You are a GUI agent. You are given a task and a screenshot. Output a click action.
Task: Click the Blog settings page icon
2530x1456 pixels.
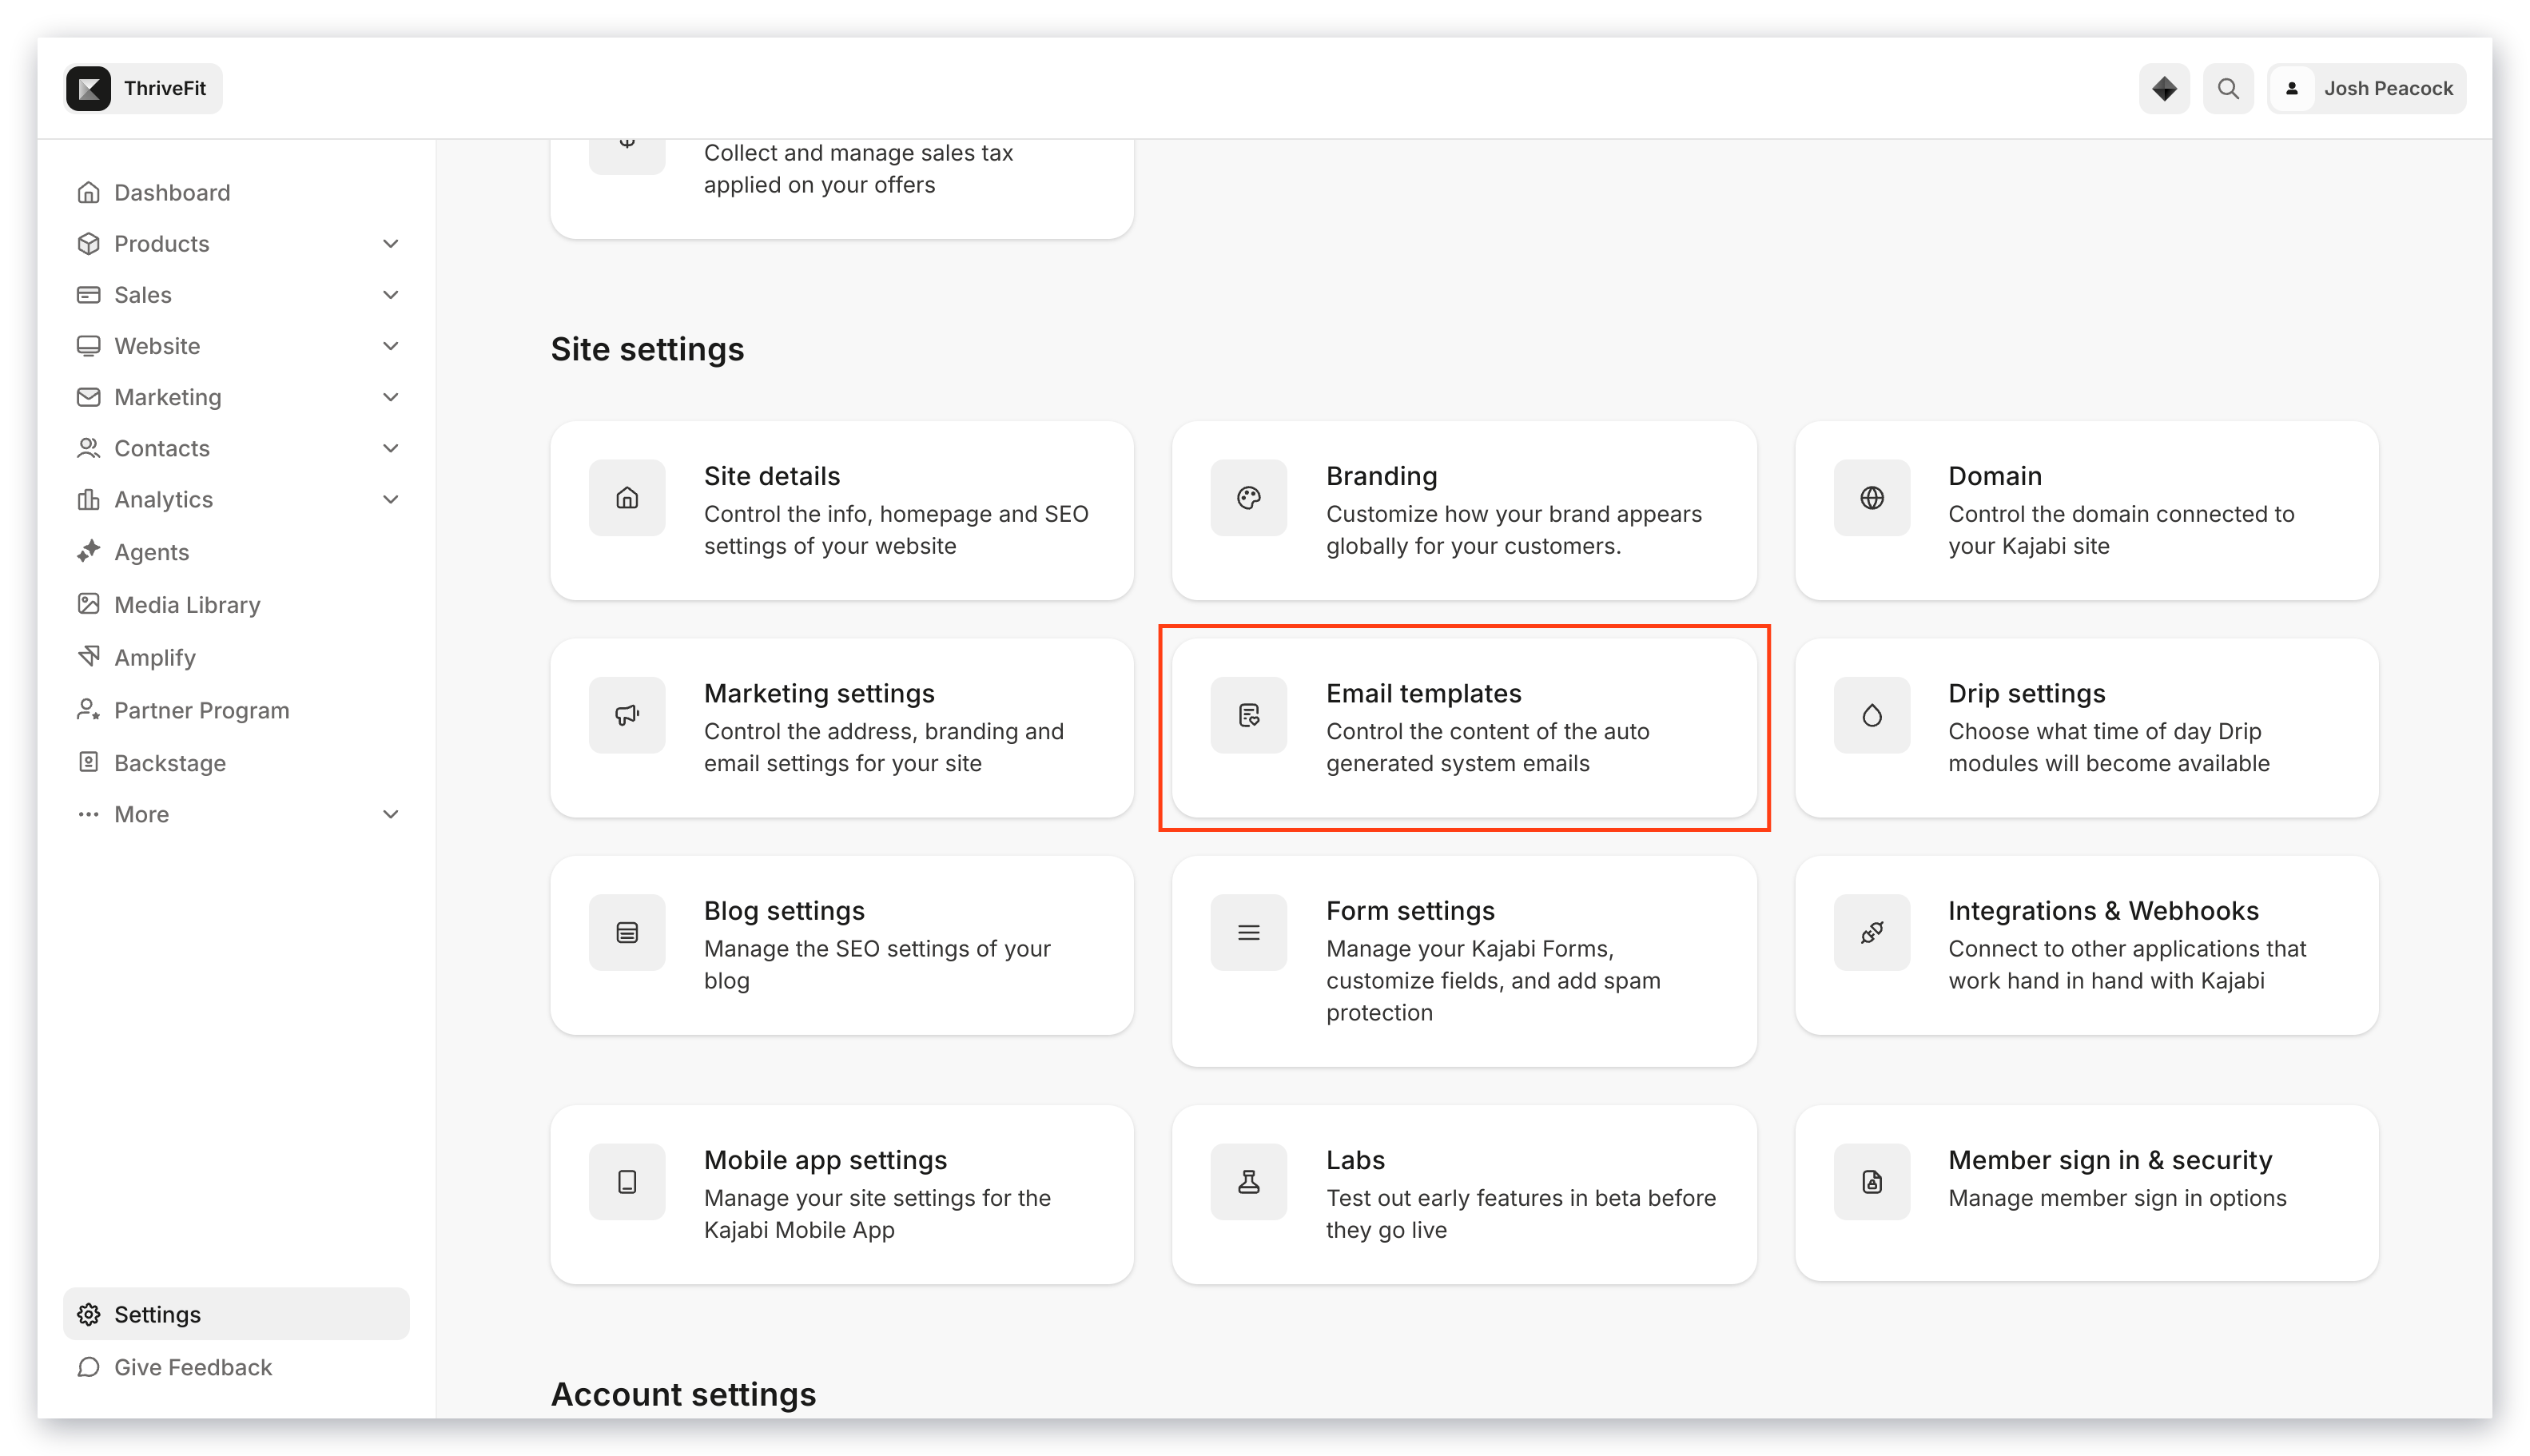[x=626, y=932]
